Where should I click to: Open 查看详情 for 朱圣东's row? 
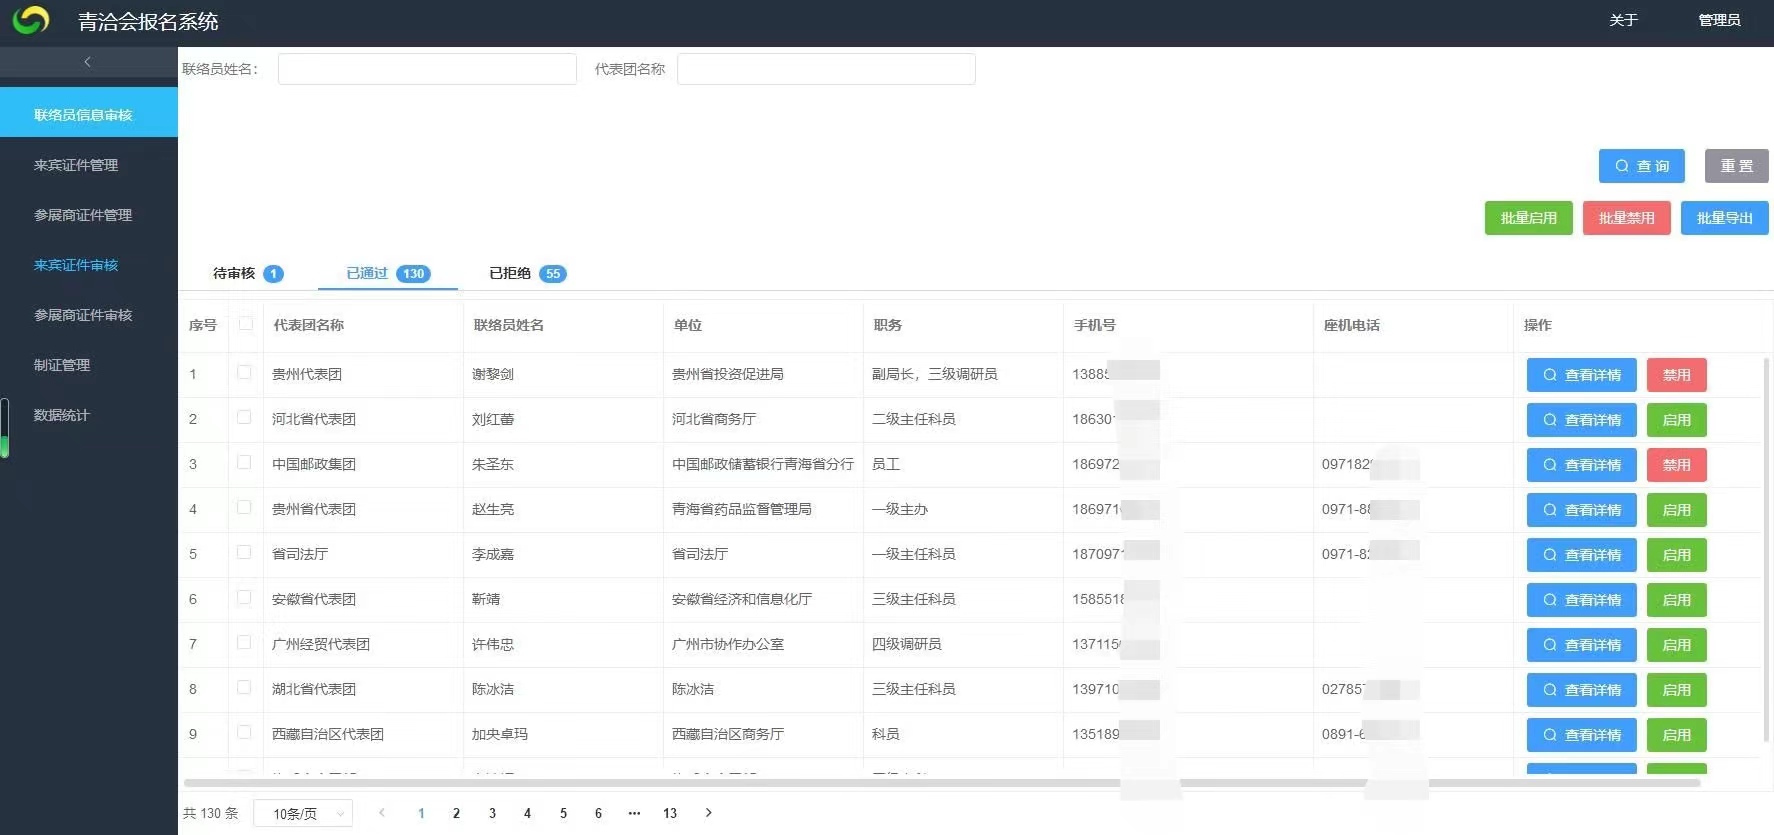tap(1581, 465)
